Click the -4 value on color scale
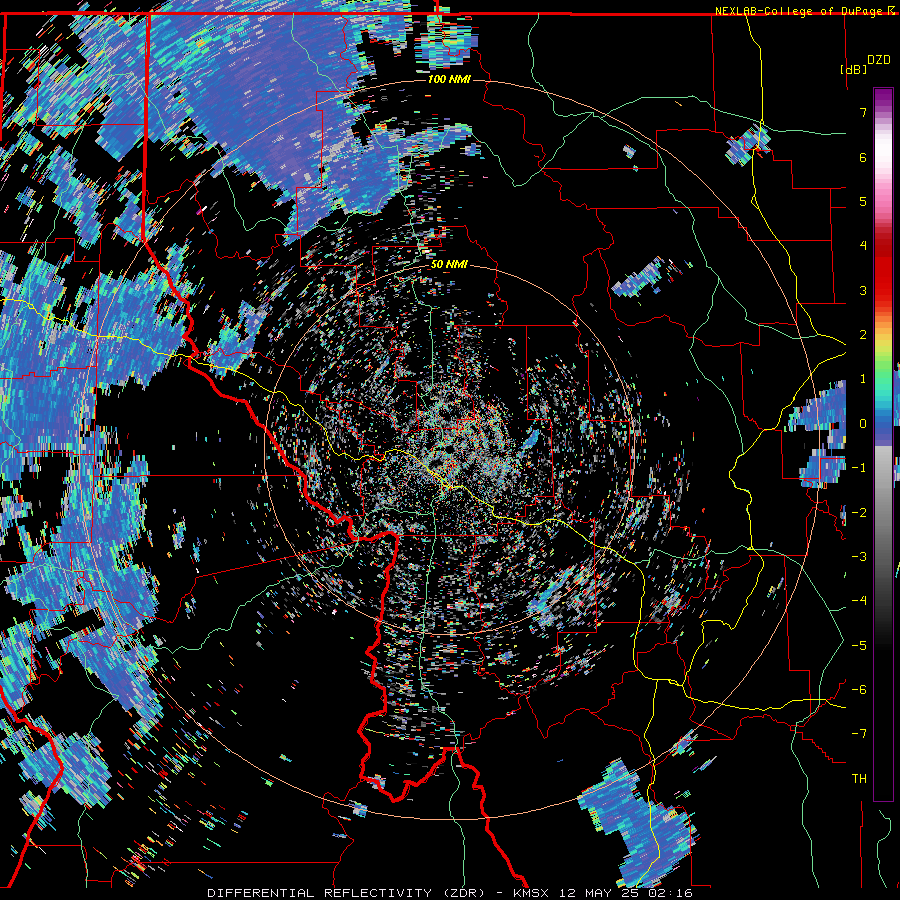The height and width of the screenshot is (900, 900). [x=859, y=600]
